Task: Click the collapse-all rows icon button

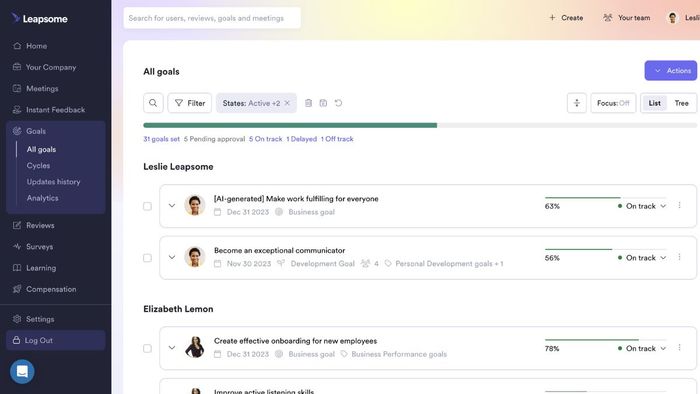Action: (x=577, y=103)
